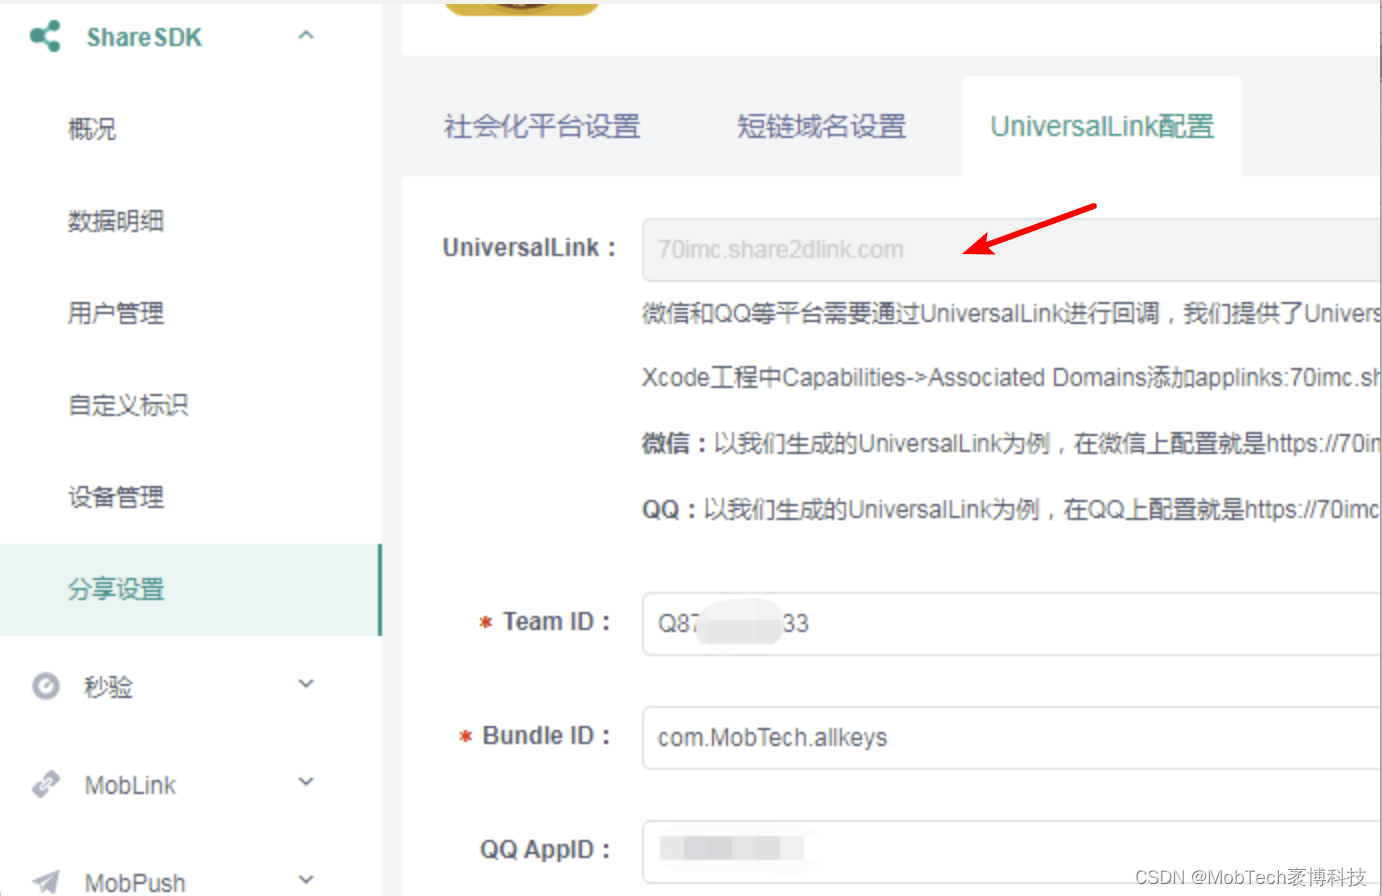This screenshot has width=1382, height=896.
Task: Click the UniversalLink domain field
Action: coord(1011,249)
